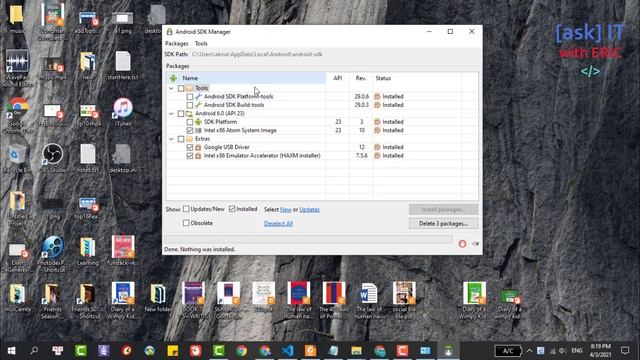Viewport: 640px width, 360px height.
Task: Click the Delete 3 packages button
Action: pyautogui.click(x=443, y=224)
